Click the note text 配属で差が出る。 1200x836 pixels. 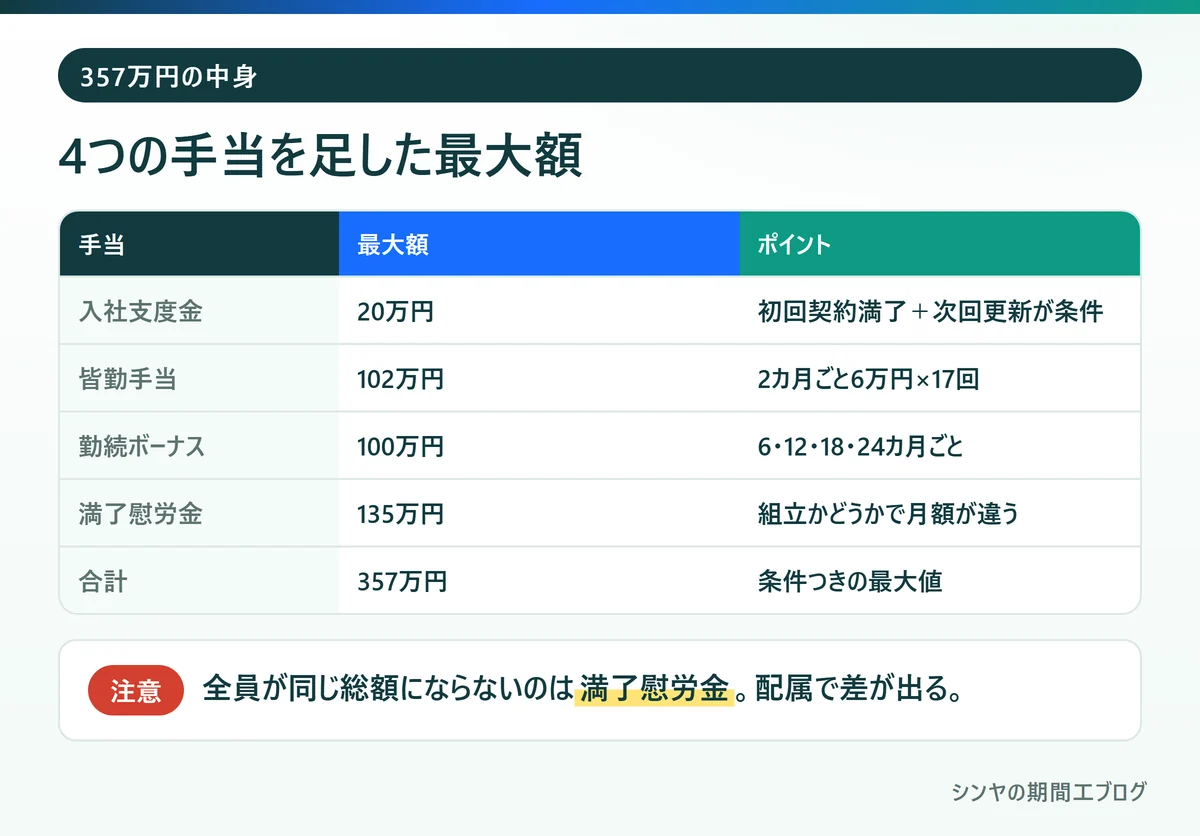pyautogui.click(x=859, y=690)
